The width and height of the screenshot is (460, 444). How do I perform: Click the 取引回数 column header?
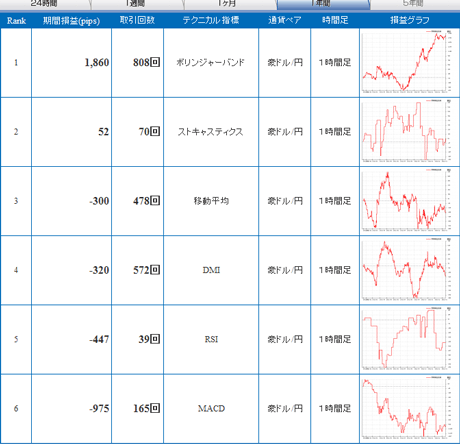(137, 20)
